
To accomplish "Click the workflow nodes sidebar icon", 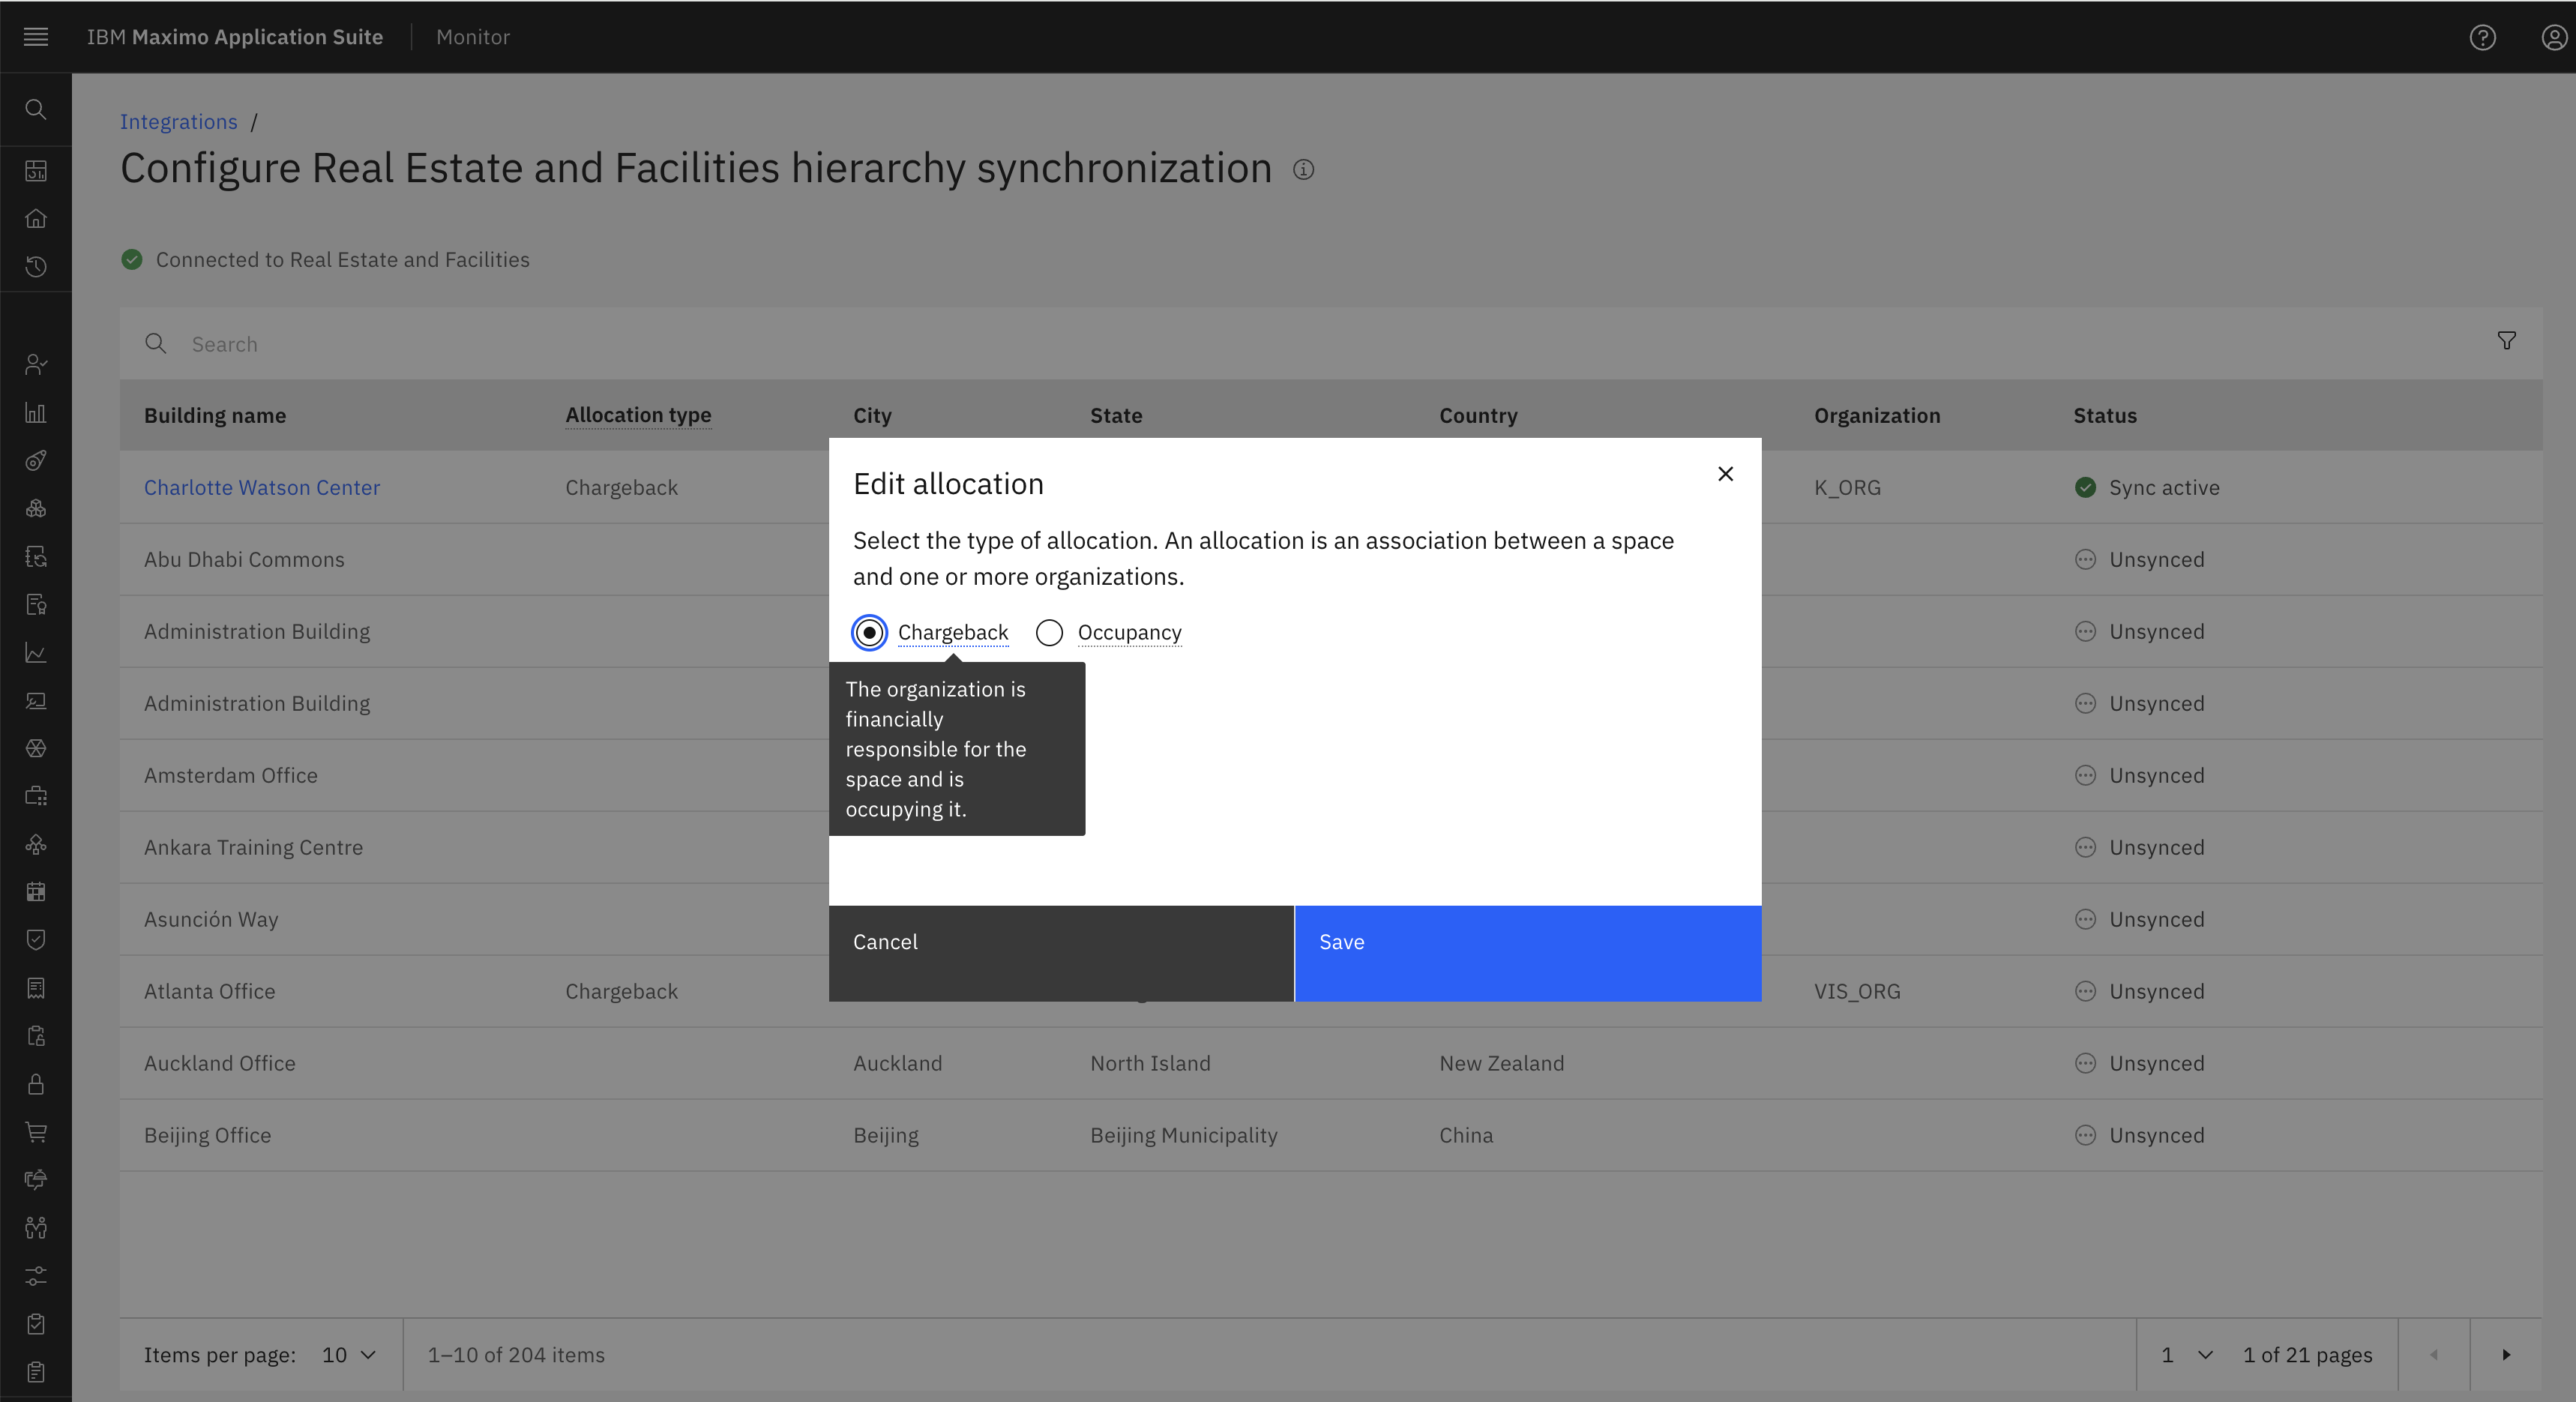I will coord(36,844).
